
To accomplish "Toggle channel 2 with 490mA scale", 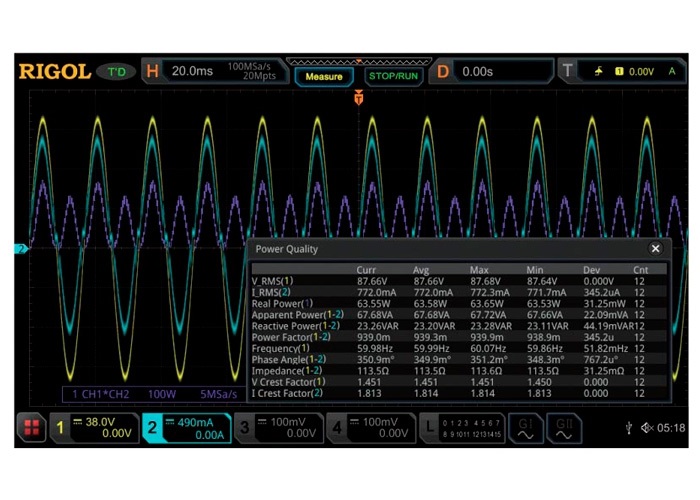I will (184, 428).
